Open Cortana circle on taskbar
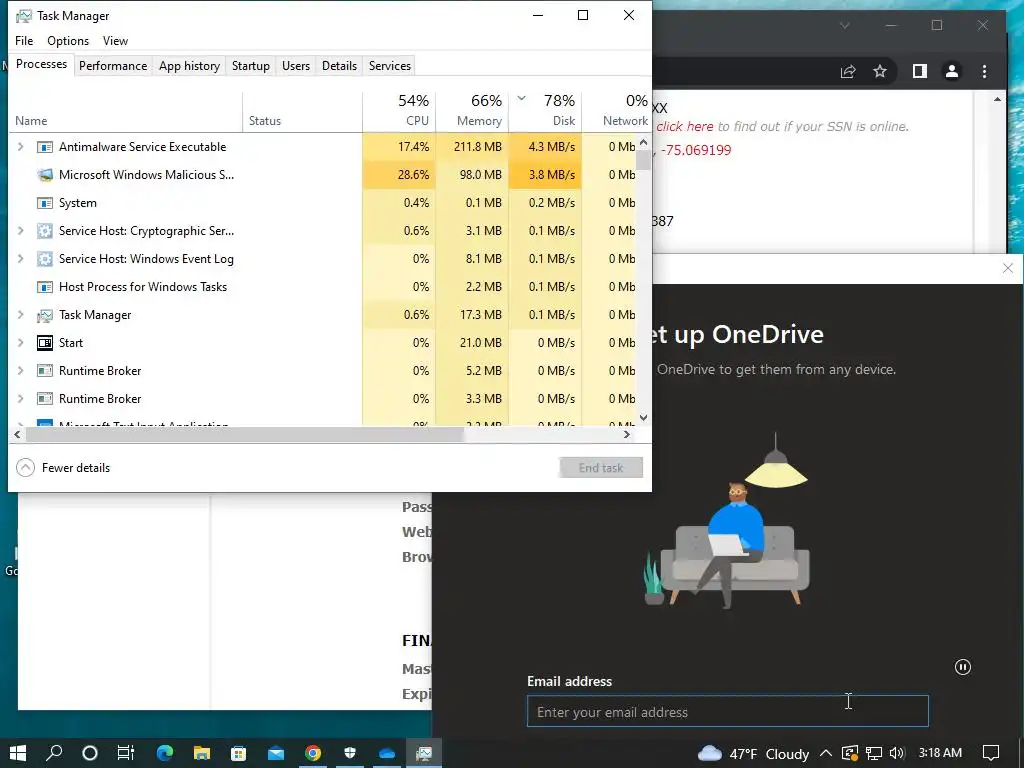 click(89, 753)
